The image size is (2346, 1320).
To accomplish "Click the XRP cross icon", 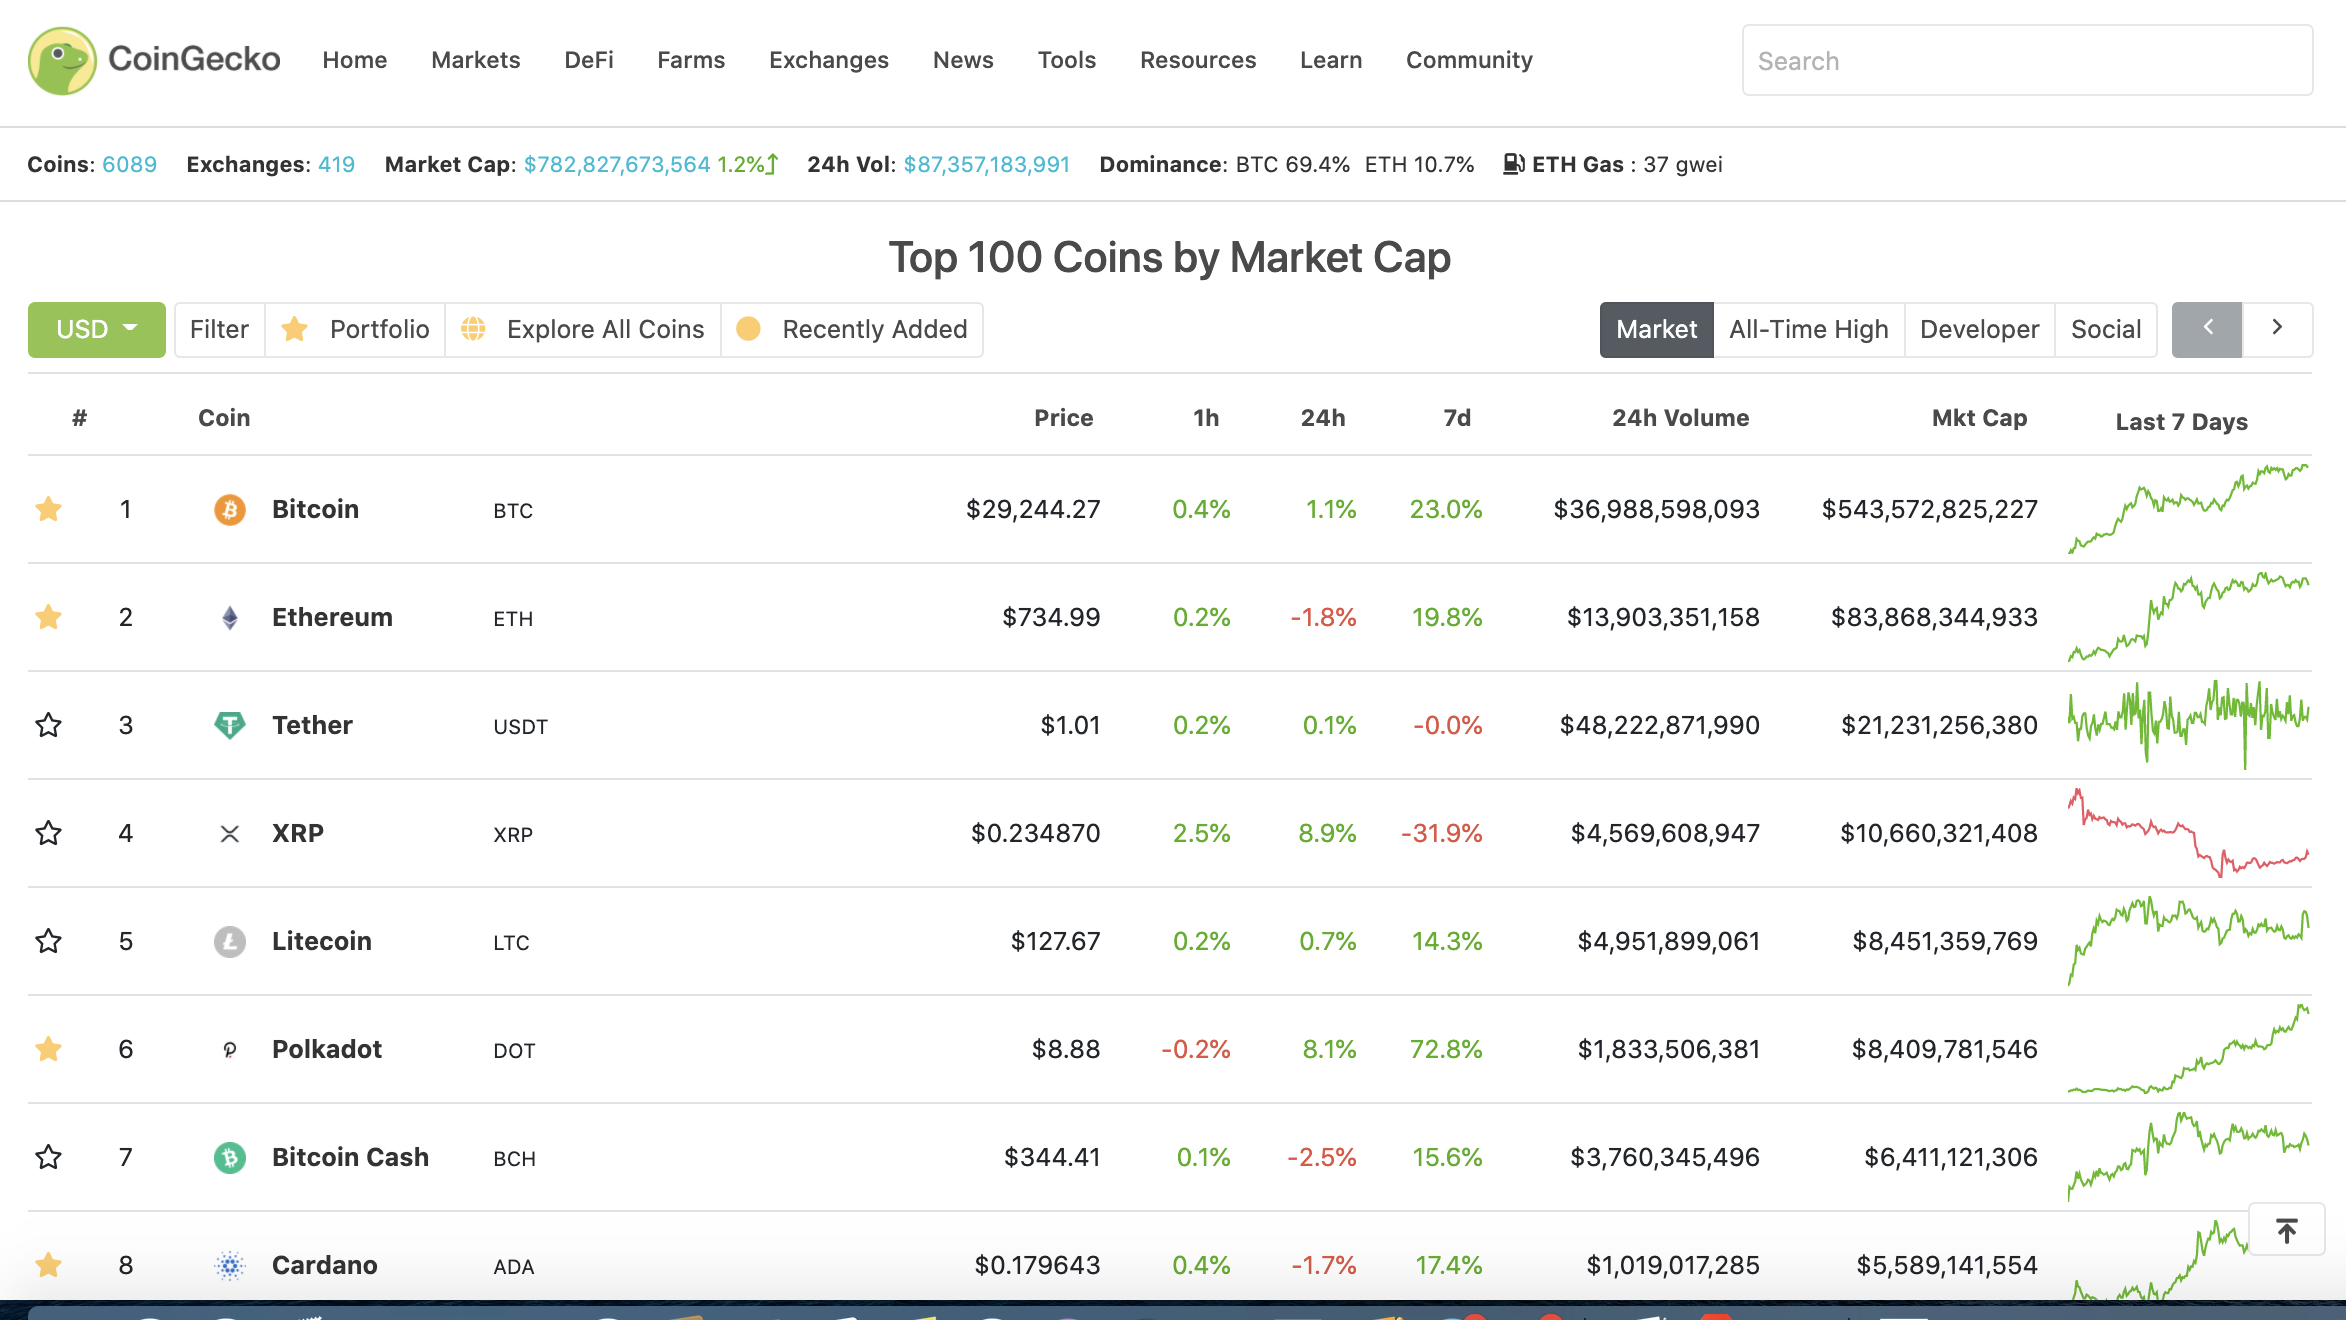I will pos(230,834).
